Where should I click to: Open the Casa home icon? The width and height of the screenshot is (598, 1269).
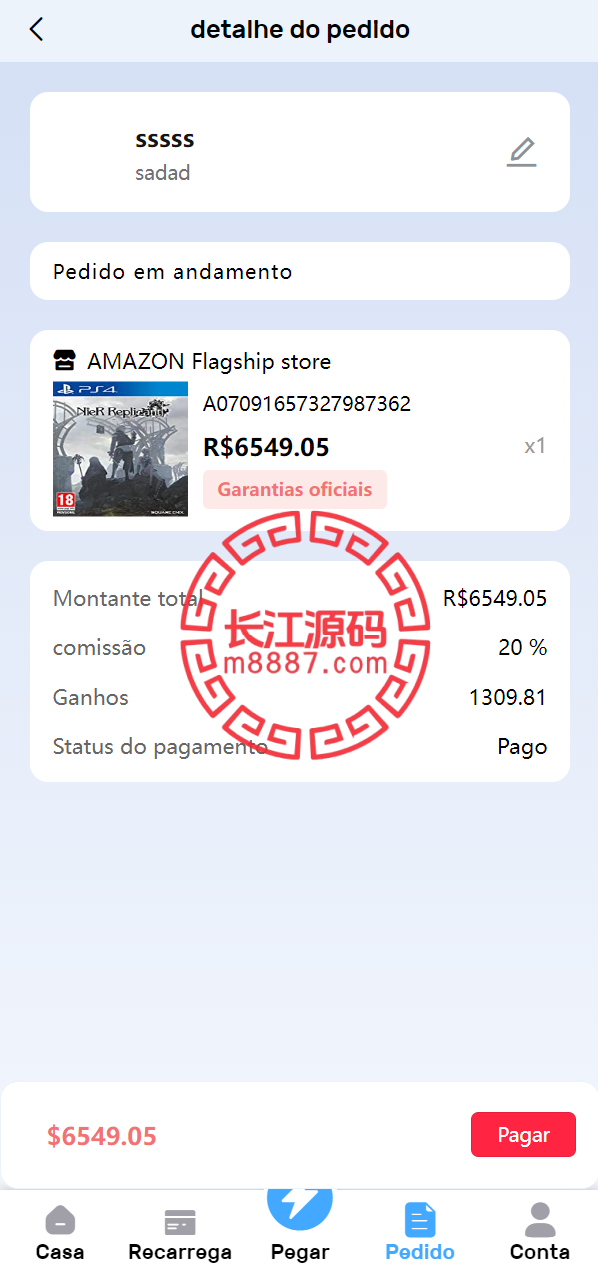coord(60,1220)
